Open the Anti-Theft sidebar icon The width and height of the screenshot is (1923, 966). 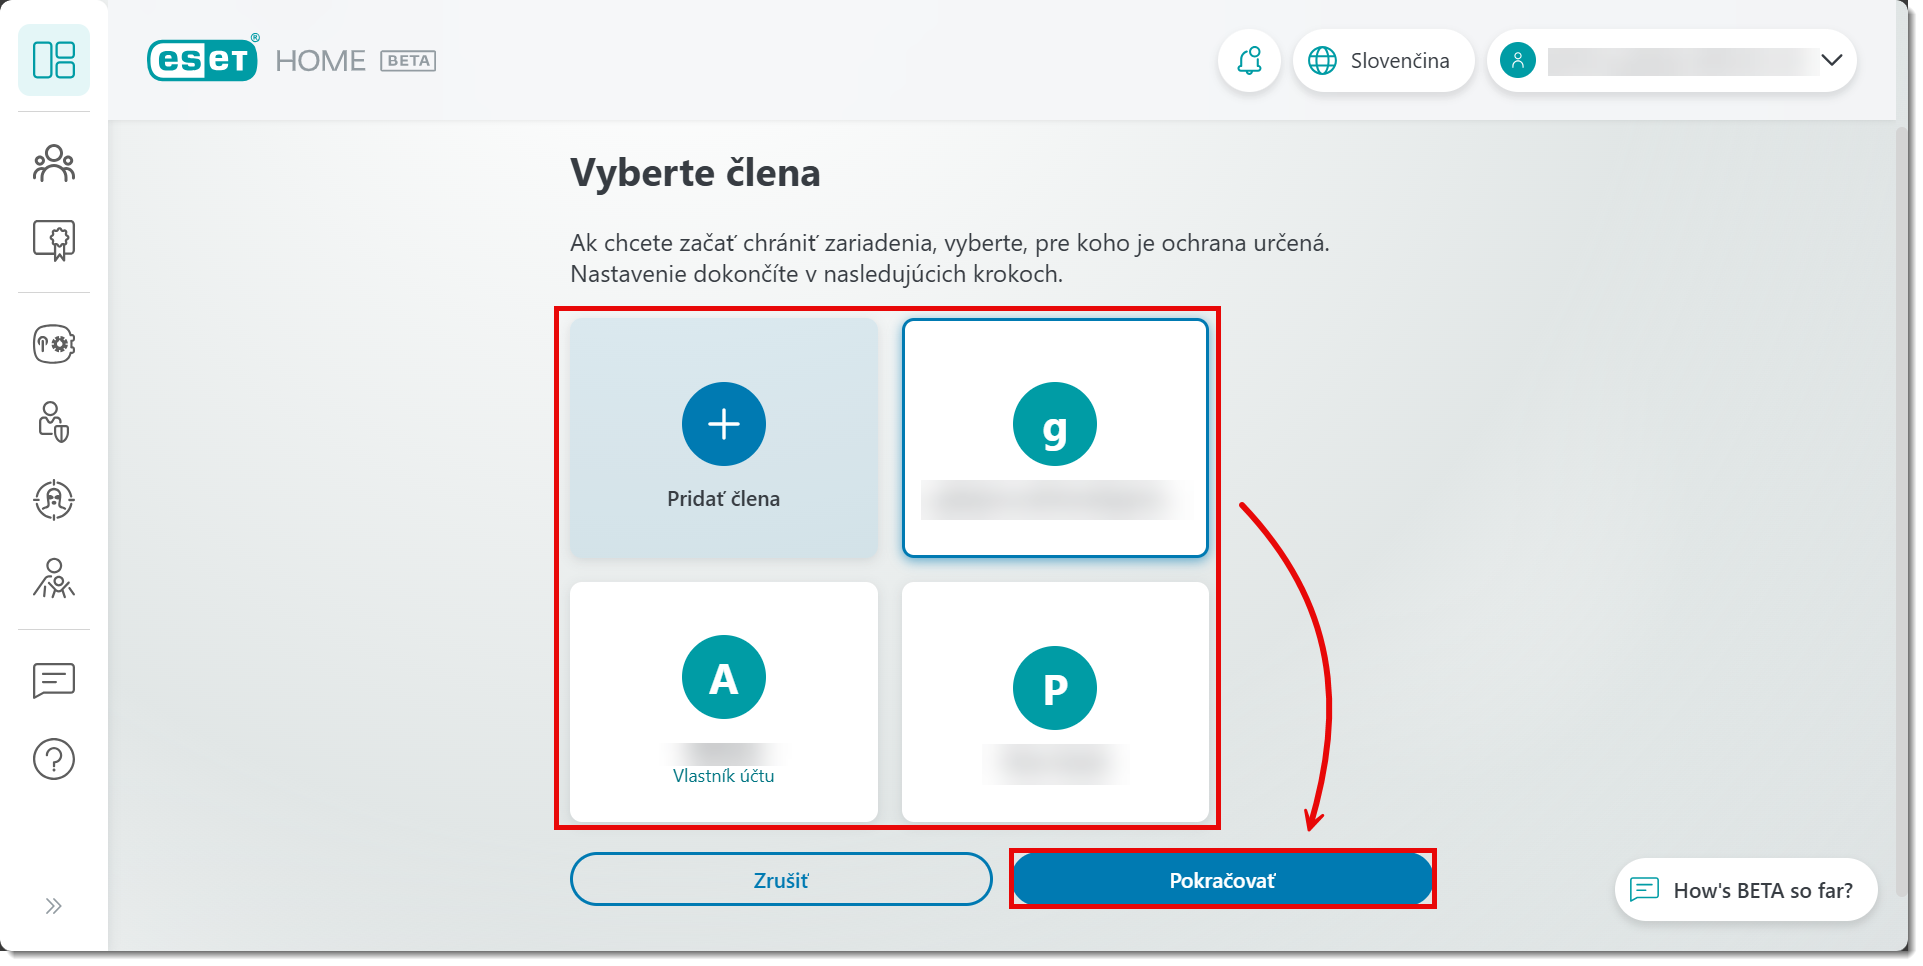click(x=54, y=500)
